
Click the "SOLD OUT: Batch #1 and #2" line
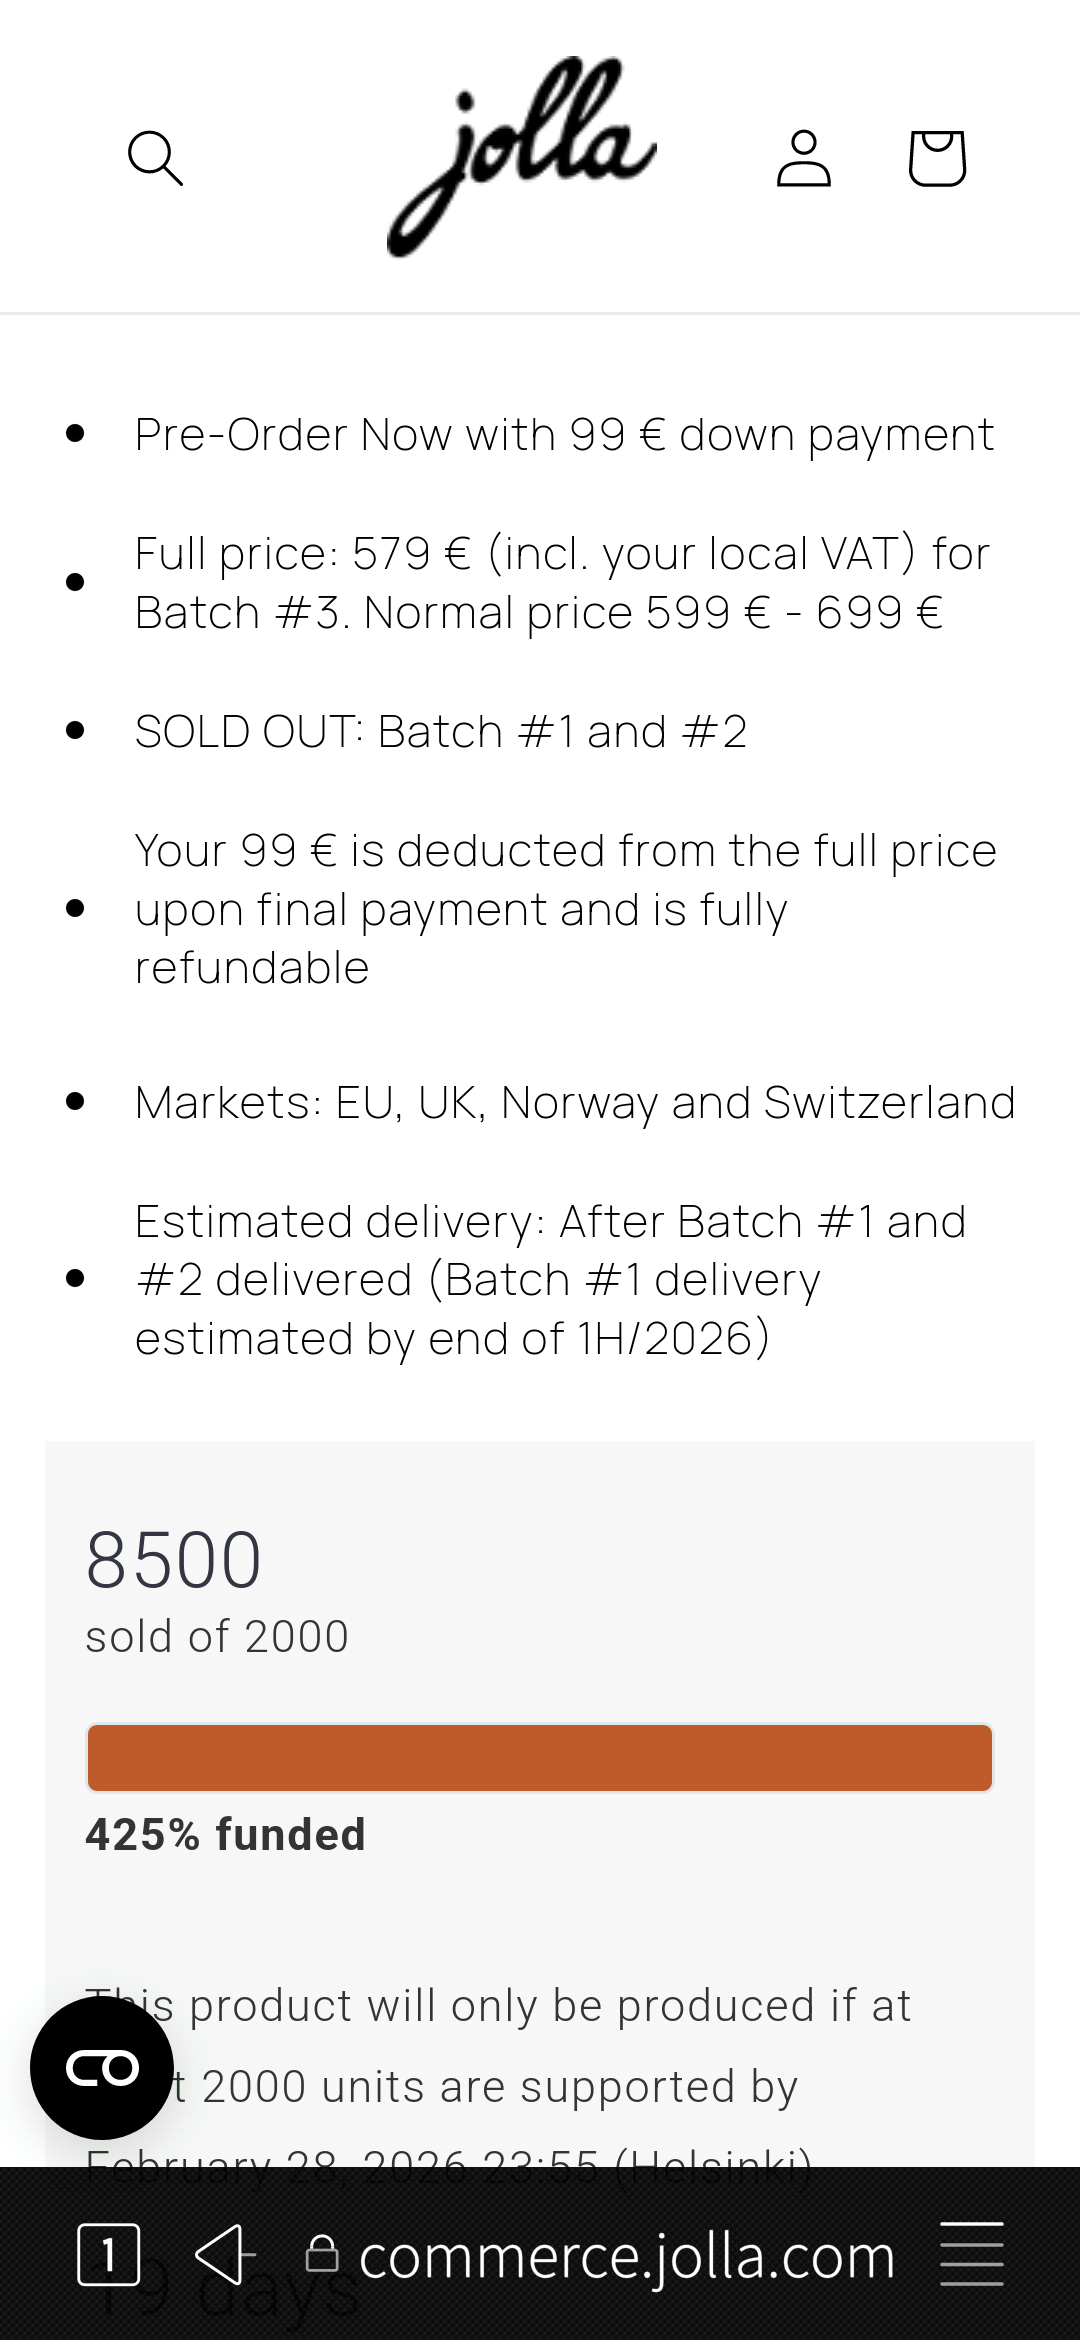point(441,731)
